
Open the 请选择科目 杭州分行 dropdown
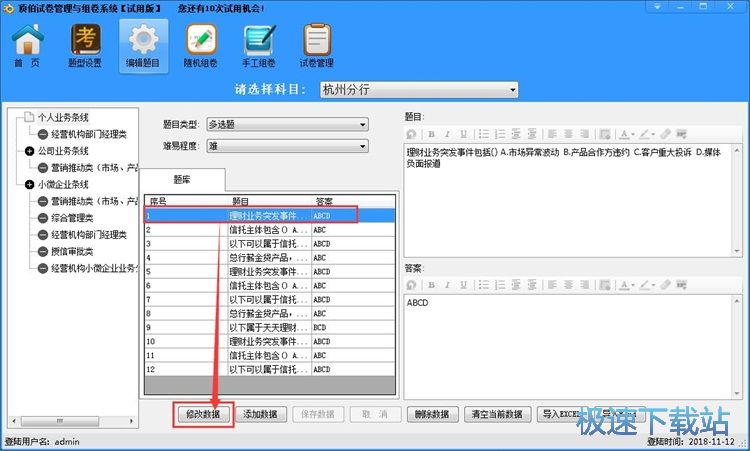tap(419, 89)
